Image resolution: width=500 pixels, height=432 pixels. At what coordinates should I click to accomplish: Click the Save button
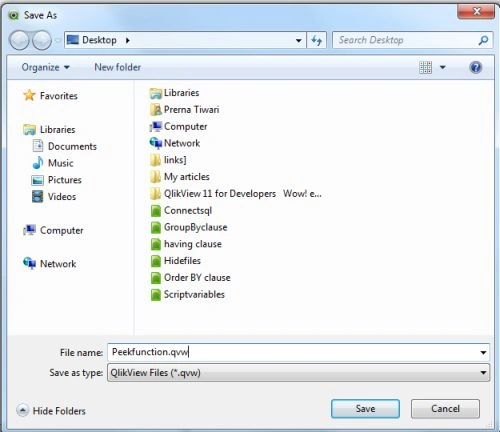click(365, 409)
